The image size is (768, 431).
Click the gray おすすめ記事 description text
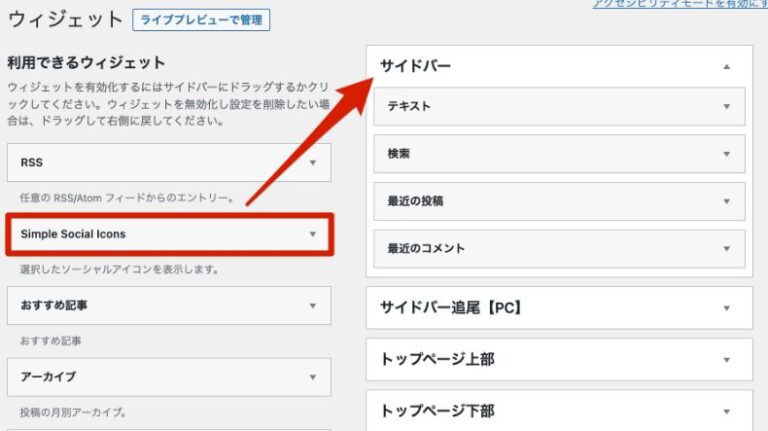(x=50, y=341)
